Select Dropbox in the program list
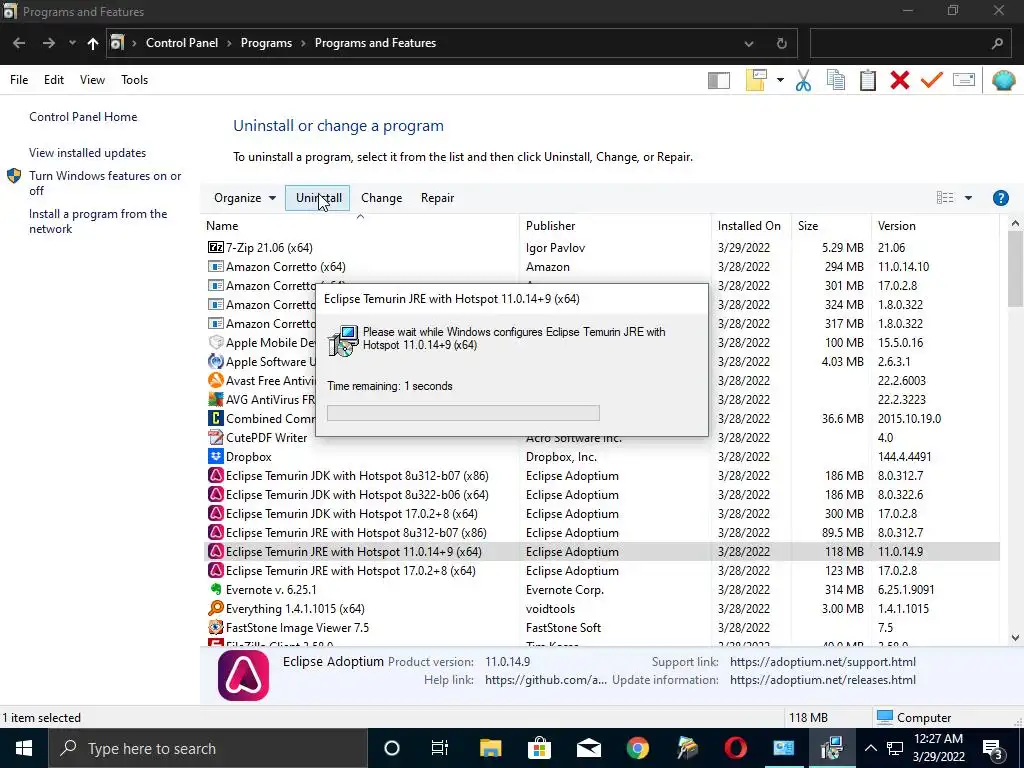Image resolution: width=1024 pixels, height=768 pixels. [x=601, y=456]
